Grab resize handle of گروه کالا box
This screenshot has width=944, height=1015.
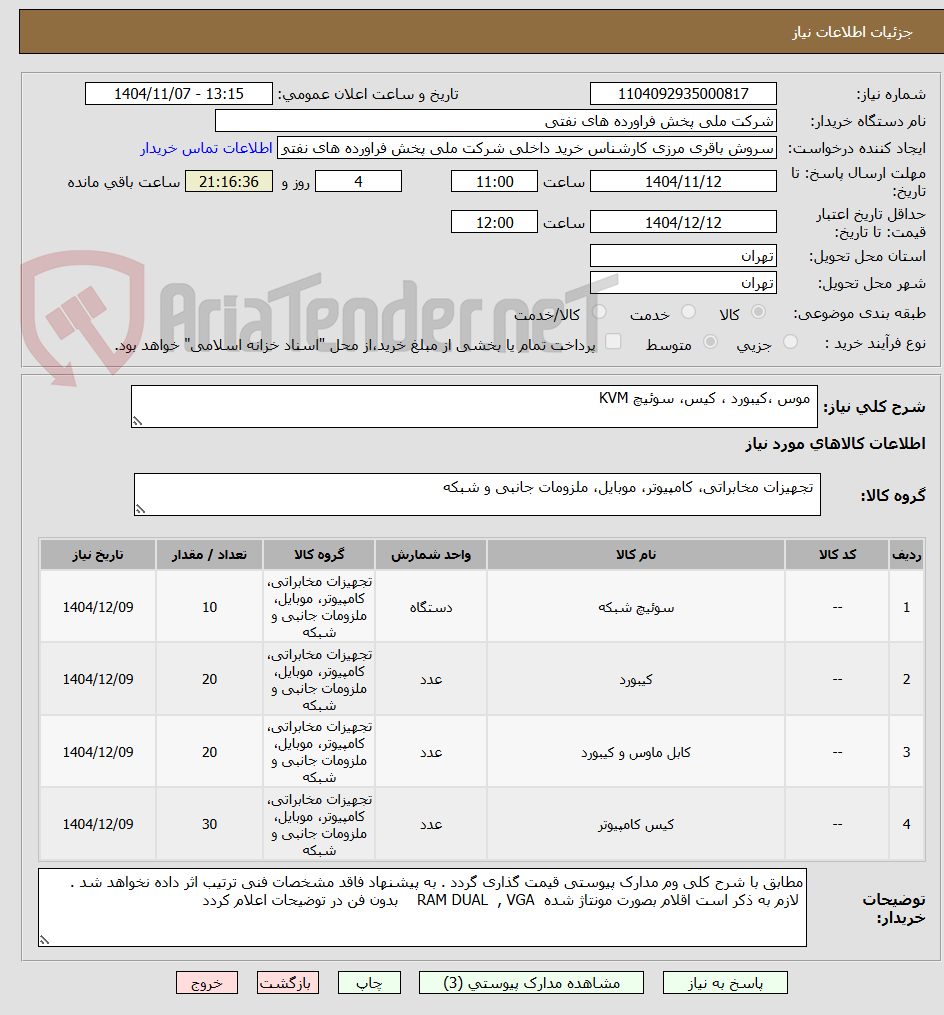(140, 509)
